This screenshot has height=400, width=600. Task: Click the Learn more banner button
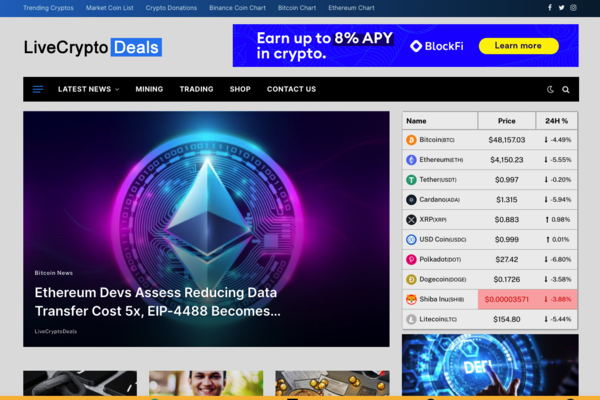tap(518, 46)
